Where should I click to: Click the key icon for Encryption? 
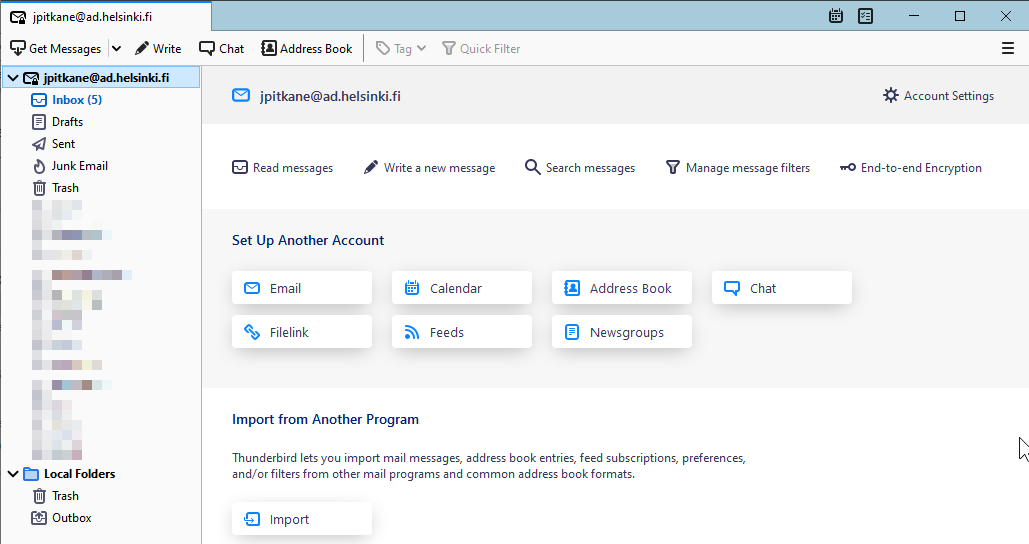[x=848, y=168]
